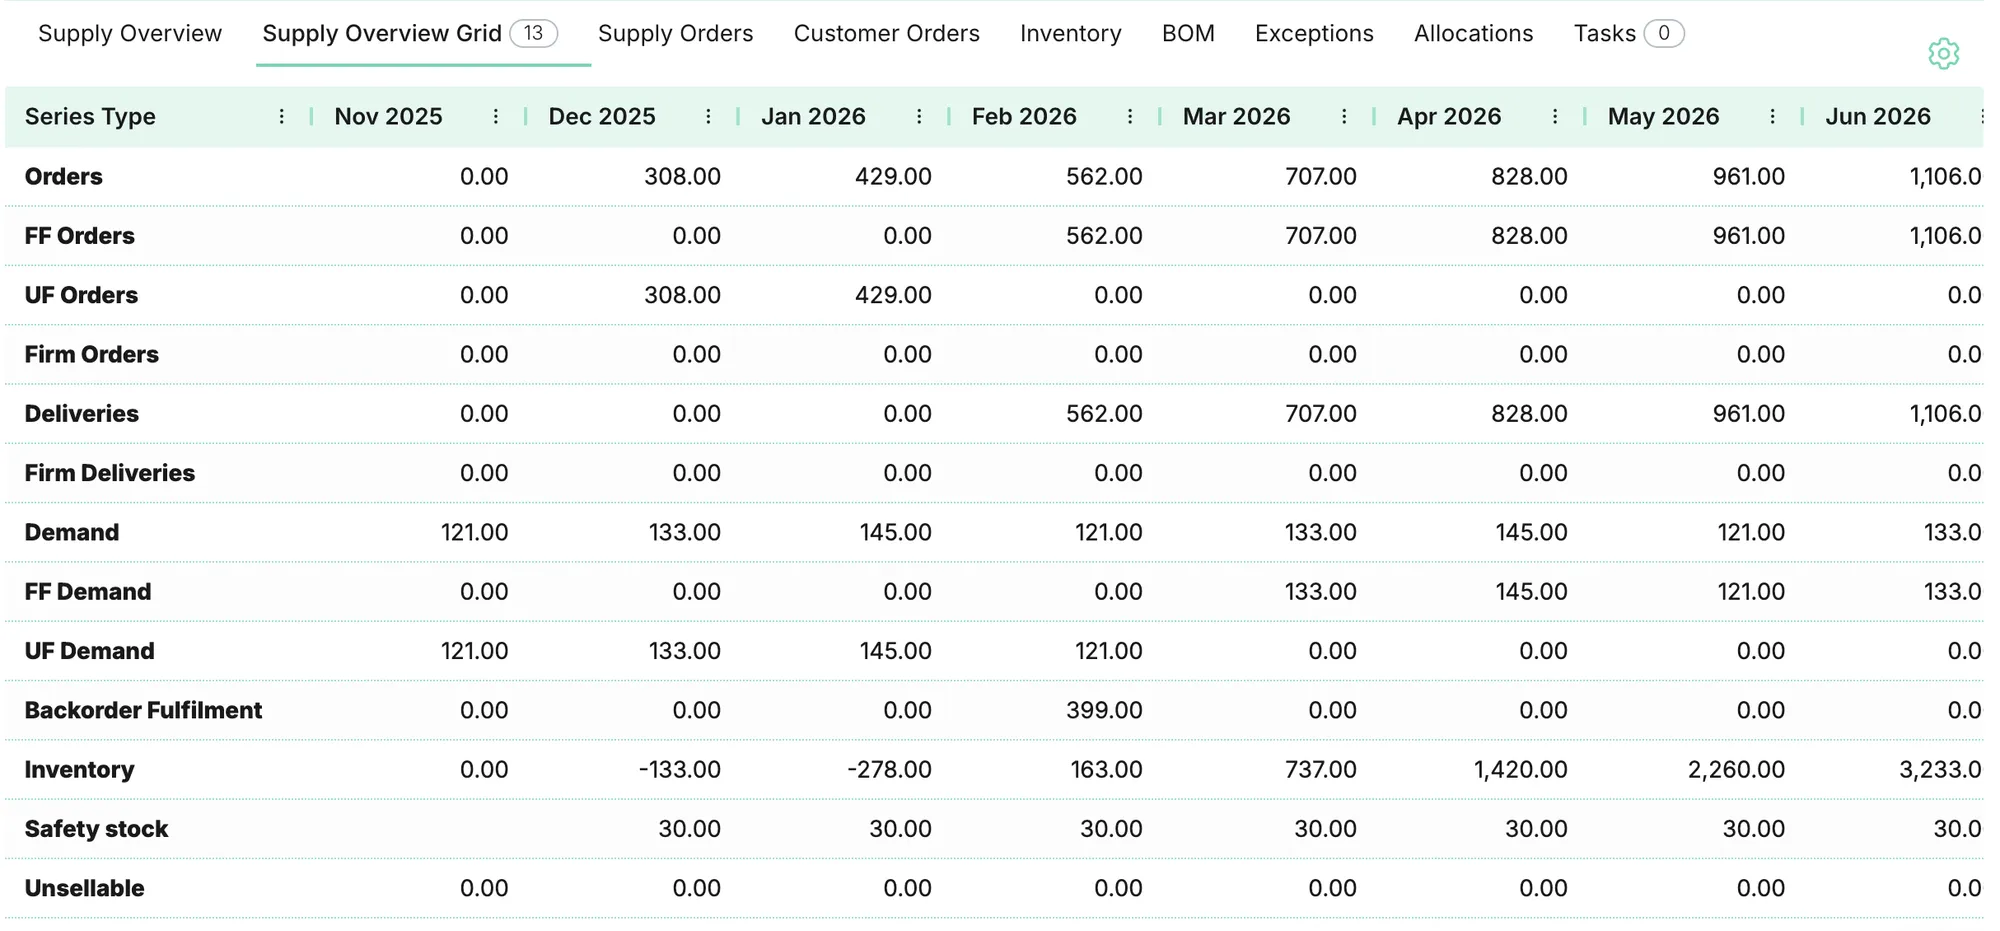Open Nov 2025 column options menu

click(x=496, y=117)
